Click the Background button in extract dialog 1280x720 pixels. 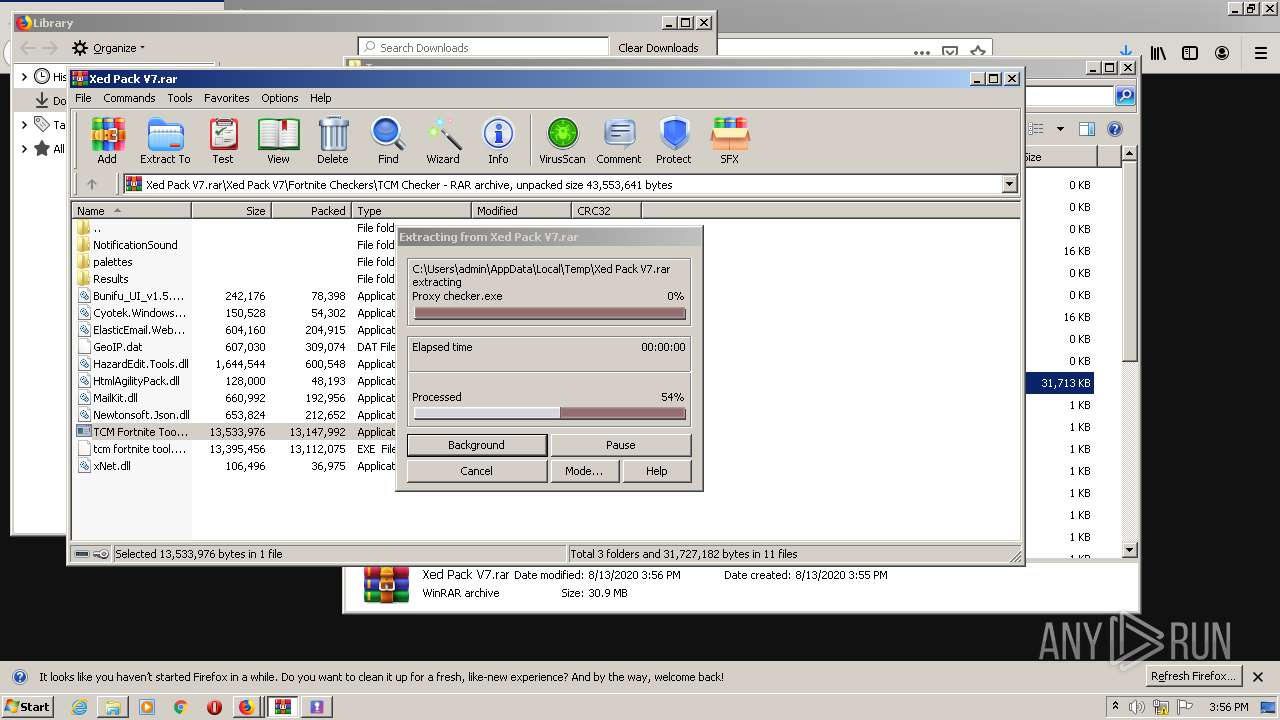(476, 445)
